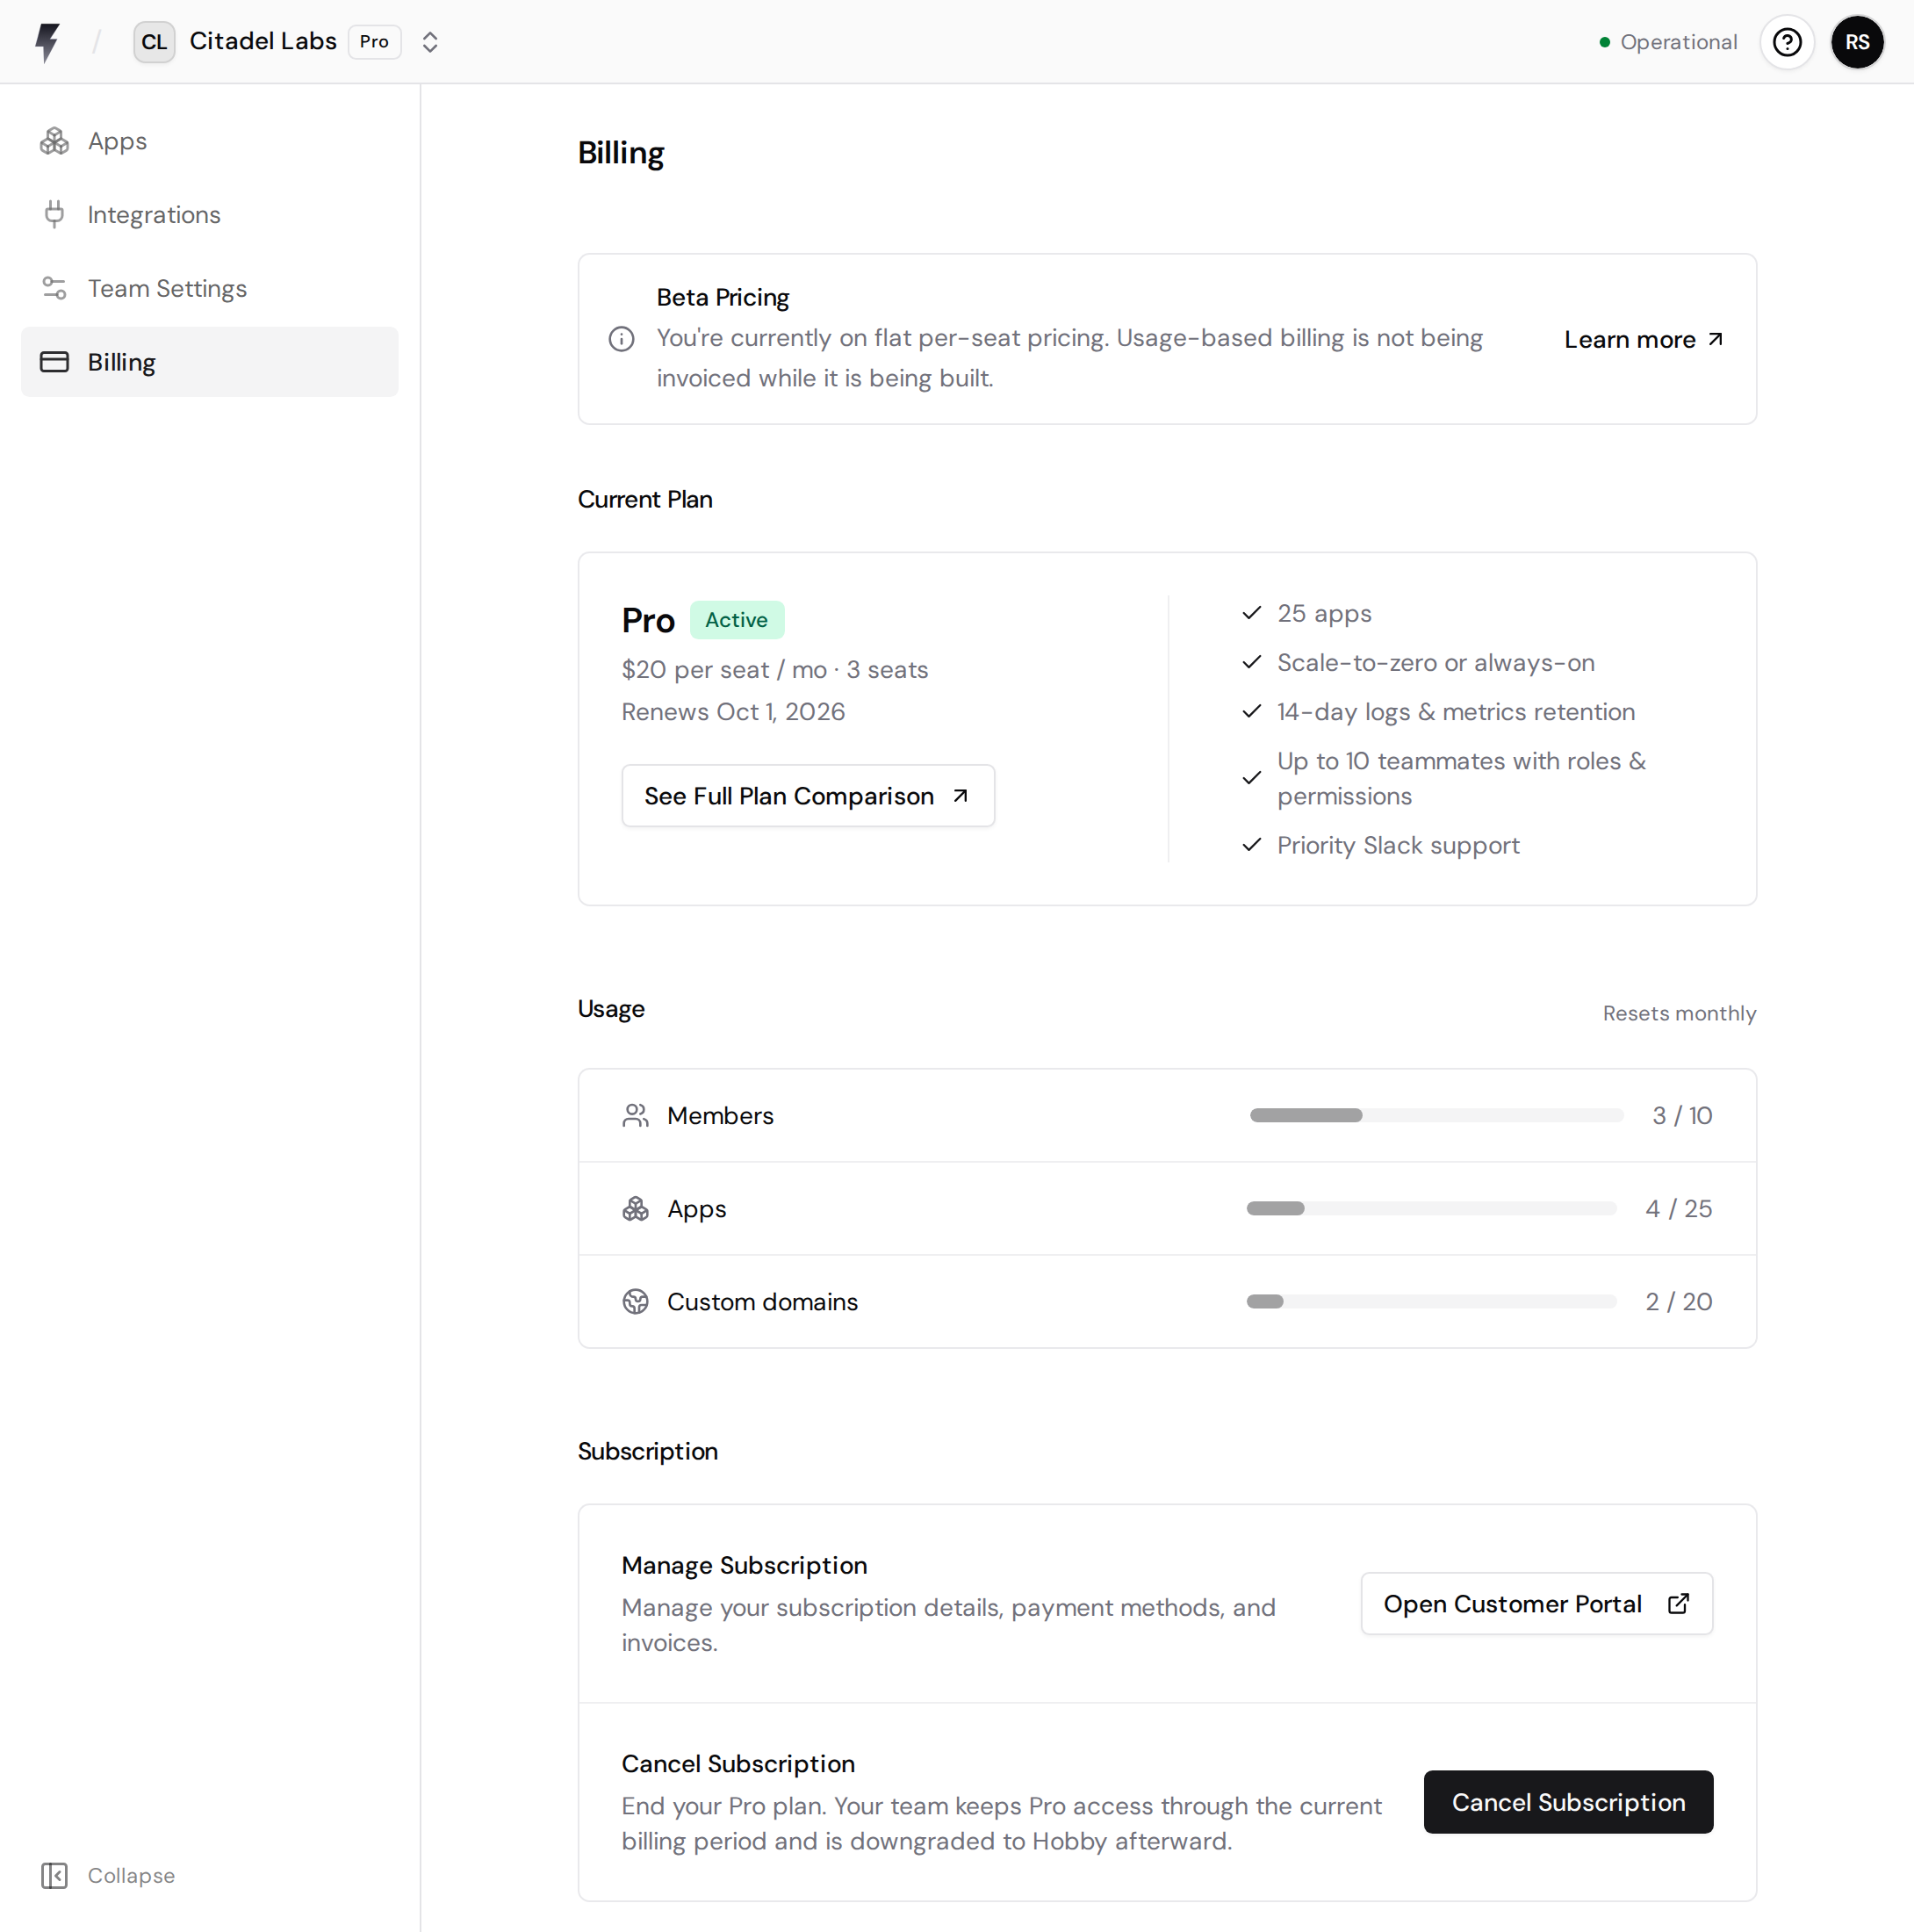Open Team Settings in sidebar
Viewport: 1914px width, 1932px height.
pos(210,288)
